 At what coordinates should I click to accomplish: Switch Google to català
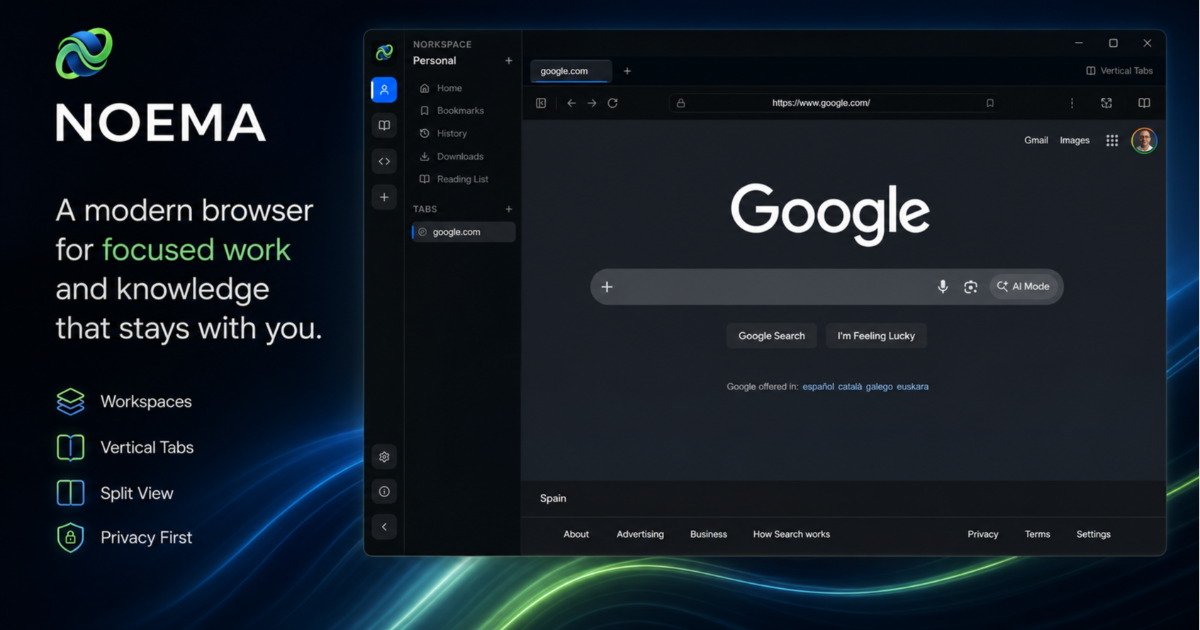tap(850, 386)
